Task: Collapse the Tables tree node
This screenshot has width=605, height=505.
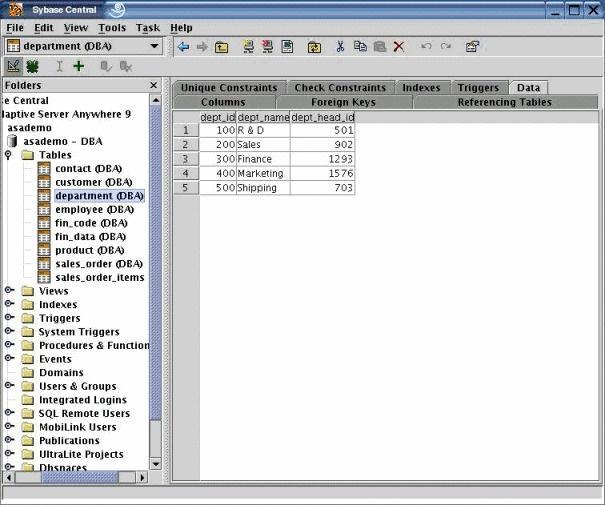Action: (9, 155)
